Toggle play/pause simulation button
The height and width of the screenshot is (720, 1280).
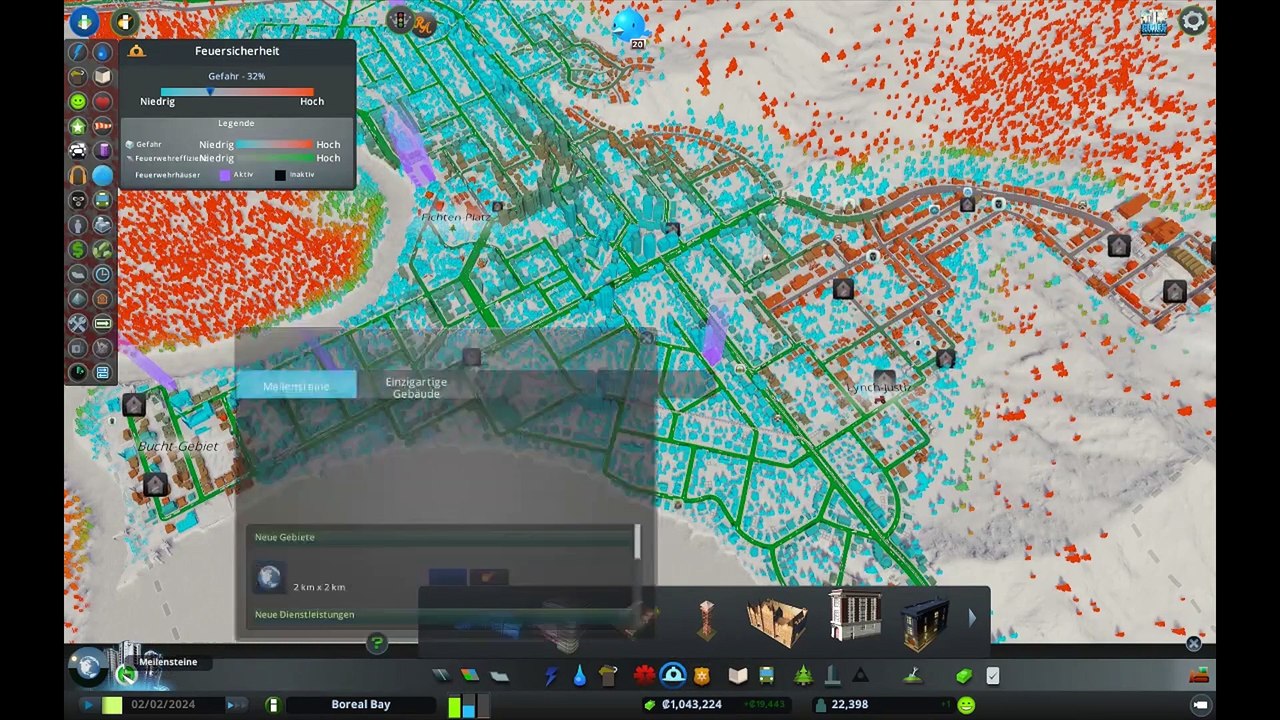click(x=87, y=705)
